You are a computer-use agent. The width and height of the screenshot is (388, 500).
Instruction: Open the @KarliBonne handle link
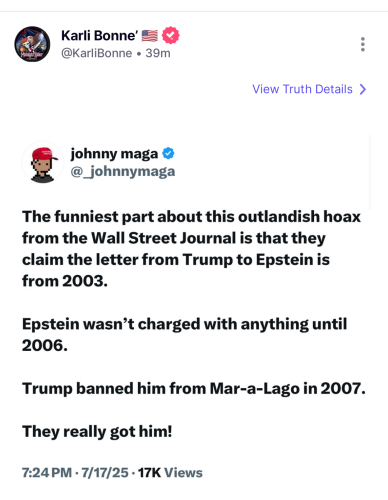coord(97,53)
